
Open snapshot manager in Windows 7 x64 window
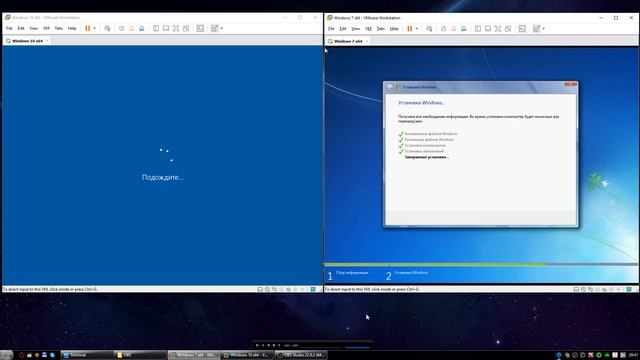click(464, 29)
